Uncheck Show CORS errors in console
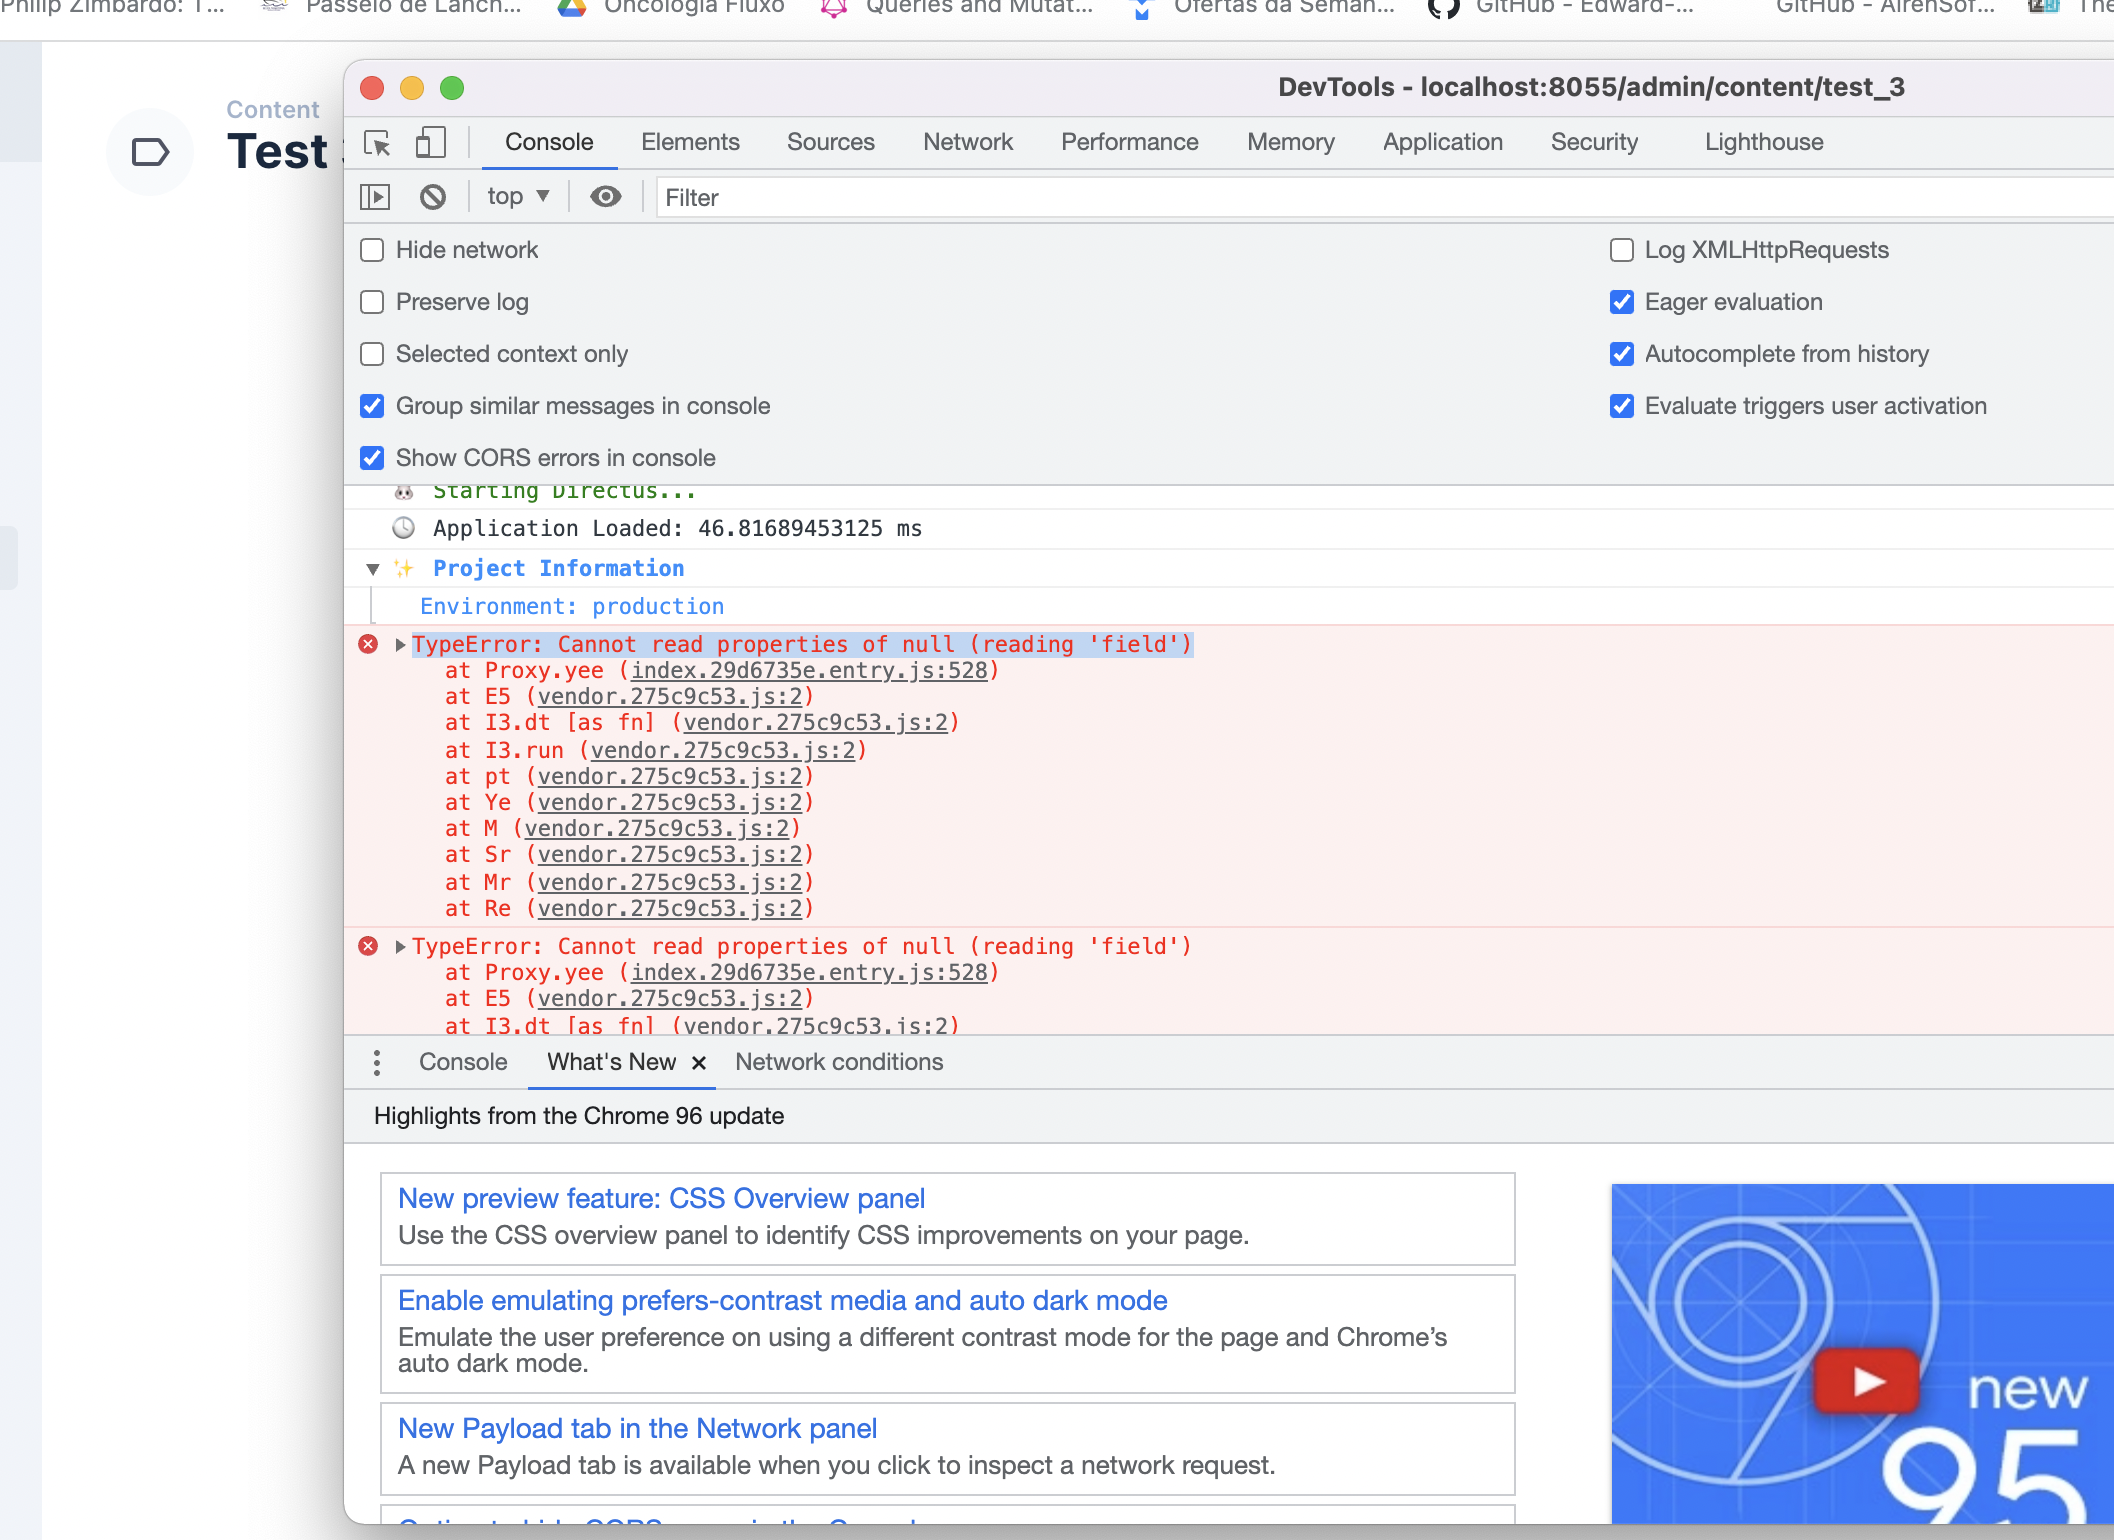 [372, 458]
